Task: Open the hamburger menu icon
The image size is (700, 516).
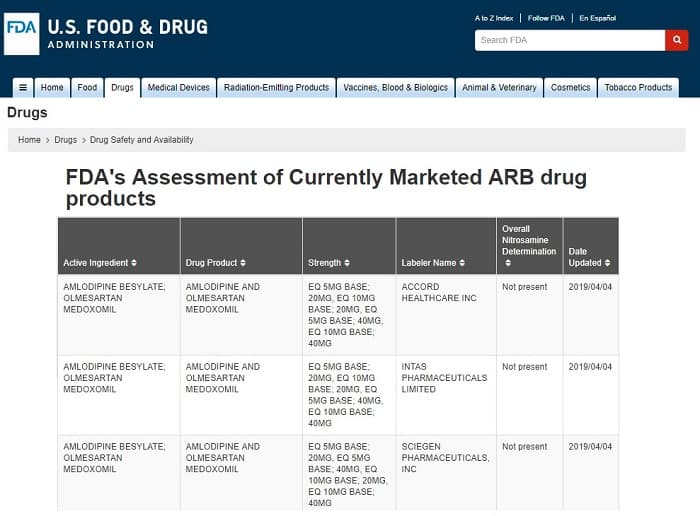Action: click(x=23, y=87)
